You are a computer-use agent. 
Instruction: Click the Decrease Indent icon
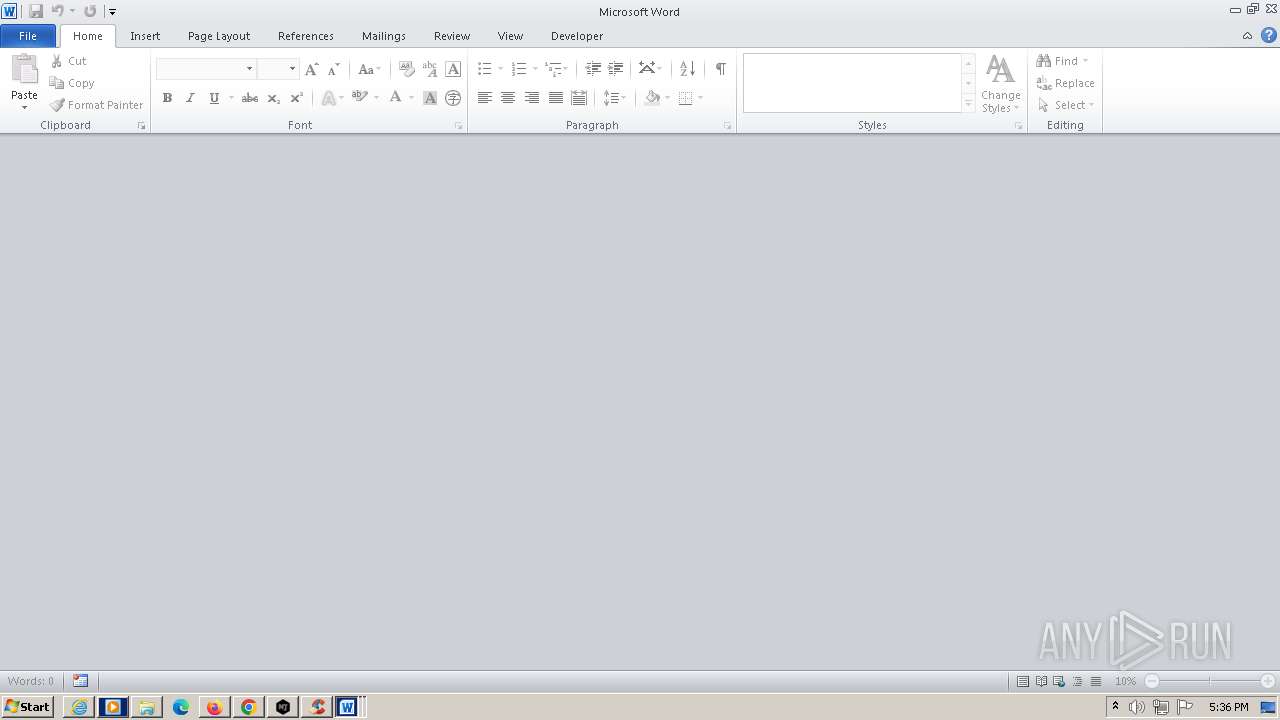(593, 69)
